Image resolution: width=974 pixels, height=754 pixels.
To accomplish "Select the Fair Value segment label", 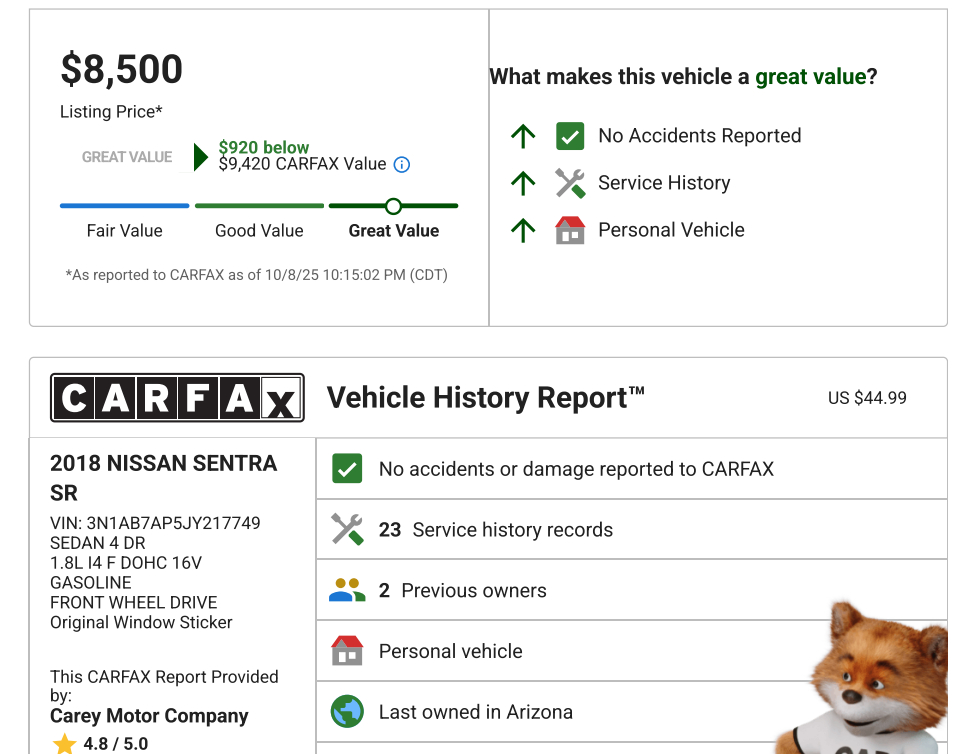I will (125, 231).
